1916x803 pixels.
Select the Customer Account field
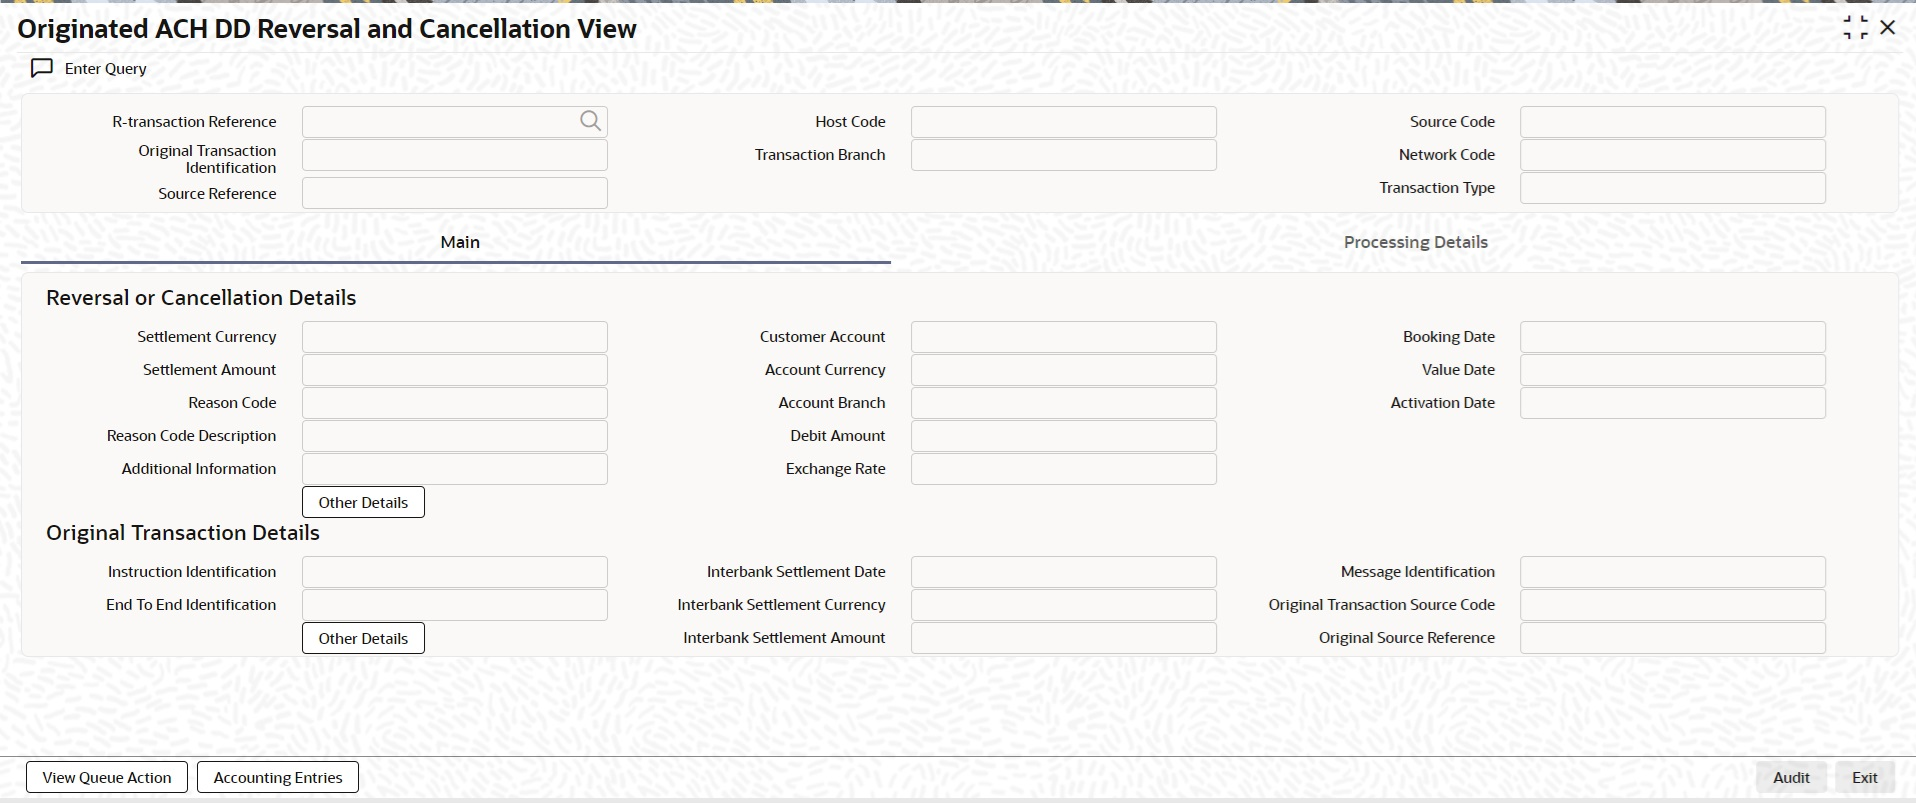[1064, 337]
